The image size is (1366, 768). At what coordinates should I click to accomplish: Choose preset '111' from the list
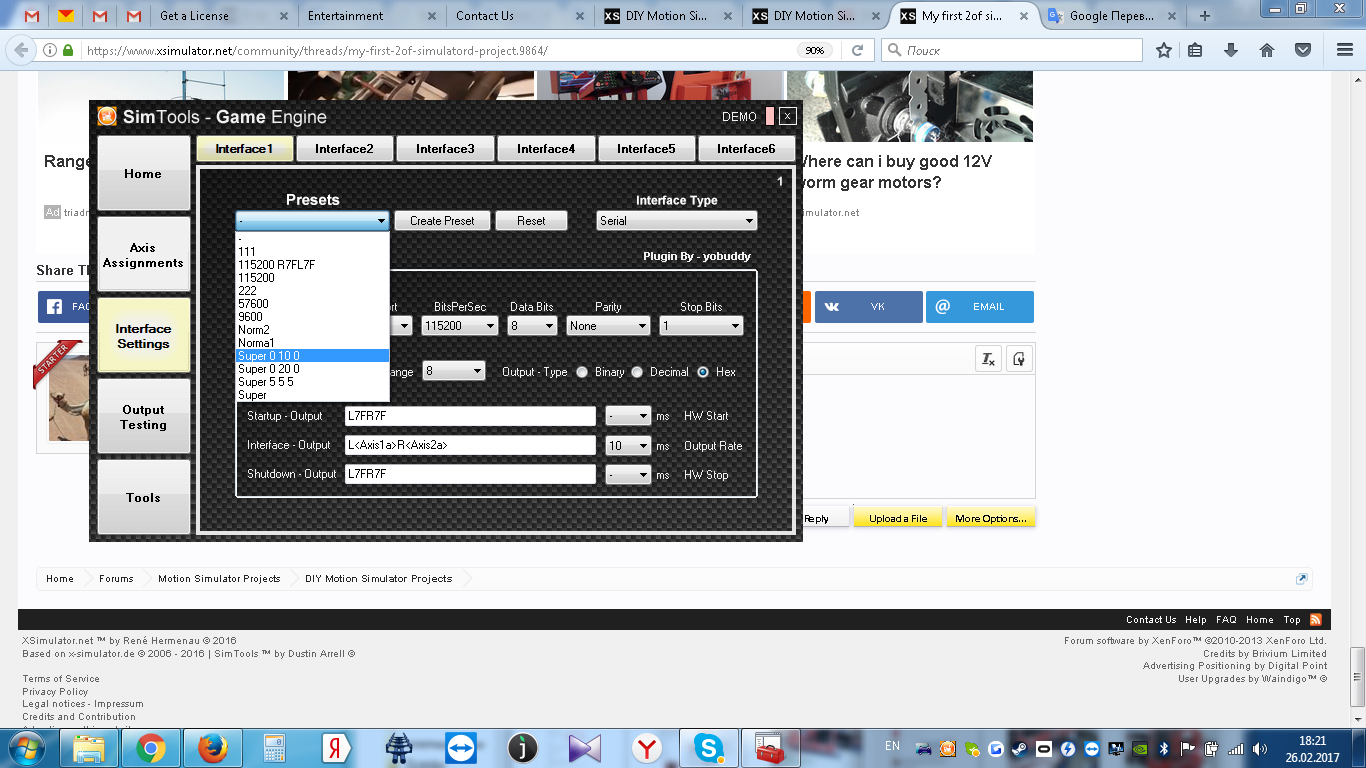[x=312, y=252]
